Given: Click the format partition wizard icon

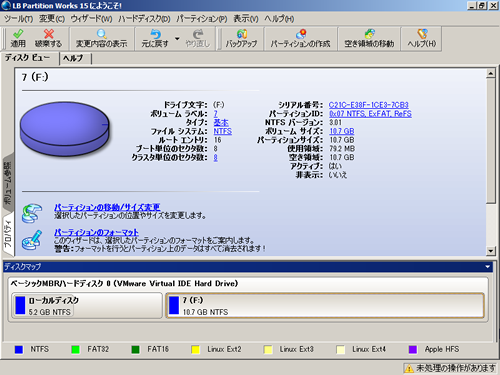Looking at the screenshot, I should [x=32, y=240].
